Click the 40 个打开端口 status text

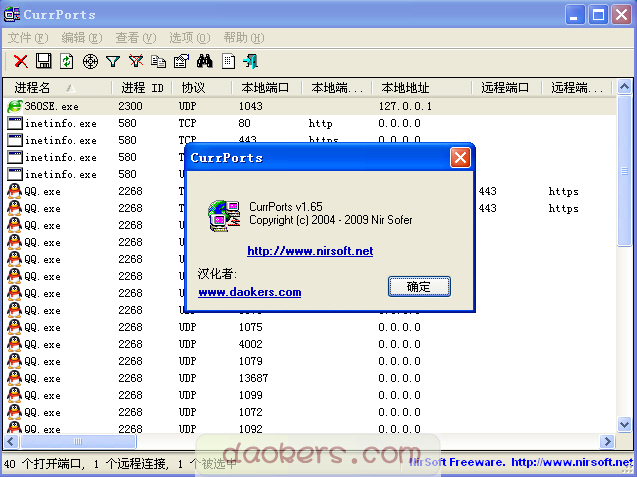click(x=43, y=464)
